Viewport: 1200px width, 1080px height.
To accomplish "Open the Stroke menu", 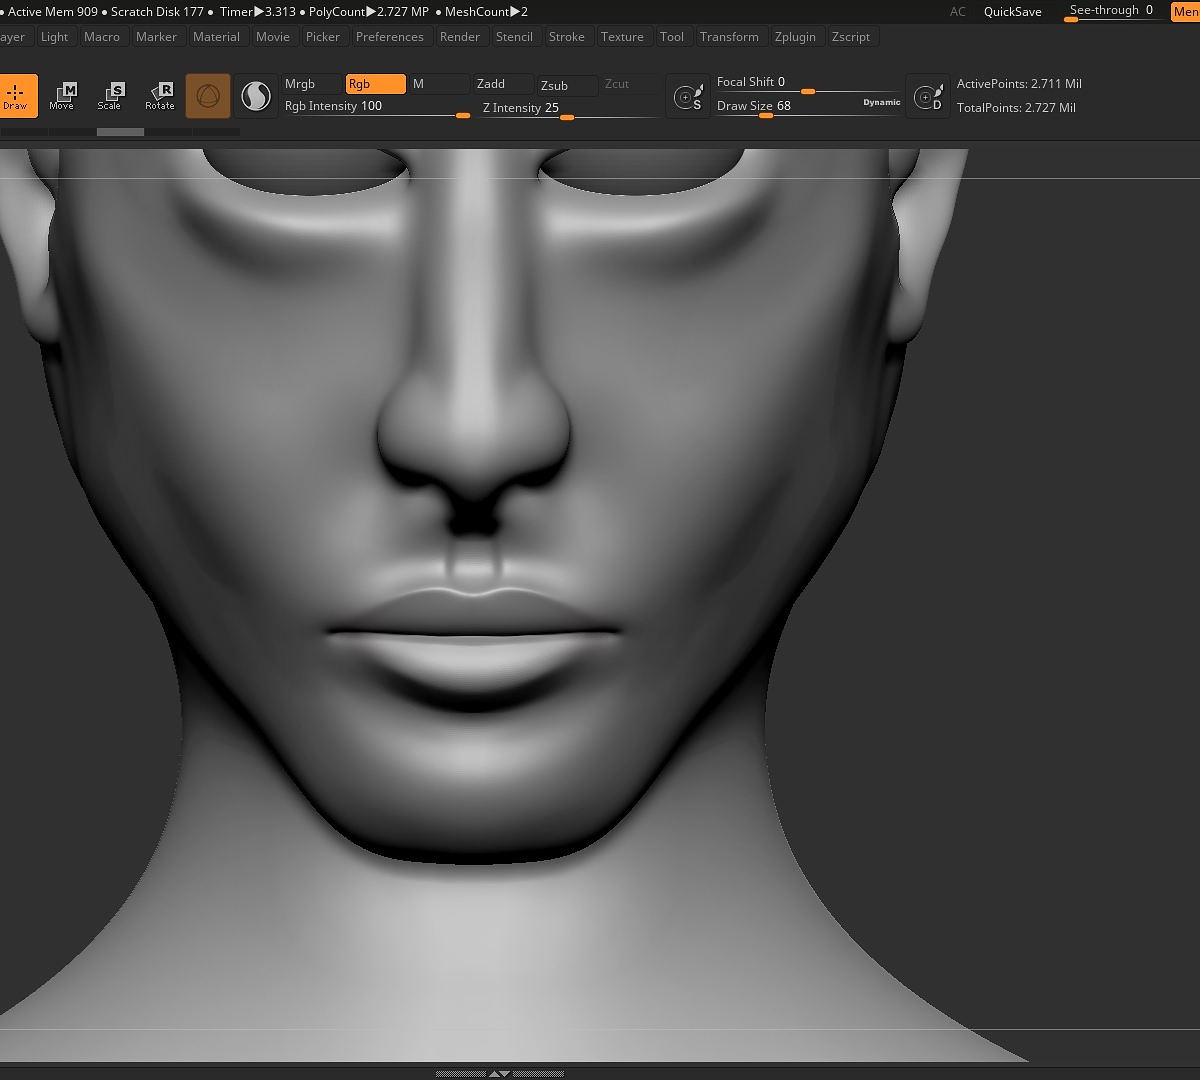I will point(567,37).
